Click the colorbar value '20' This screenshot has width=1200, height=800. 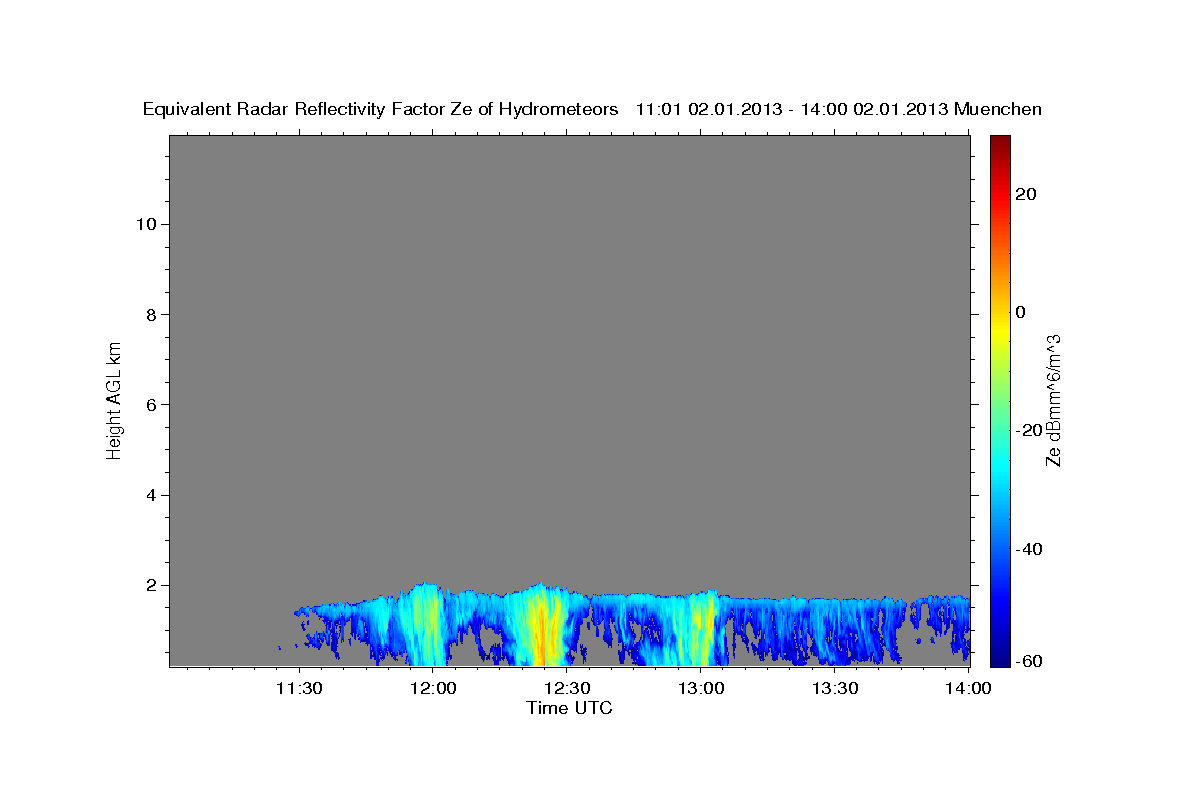tap(1026, 194)
